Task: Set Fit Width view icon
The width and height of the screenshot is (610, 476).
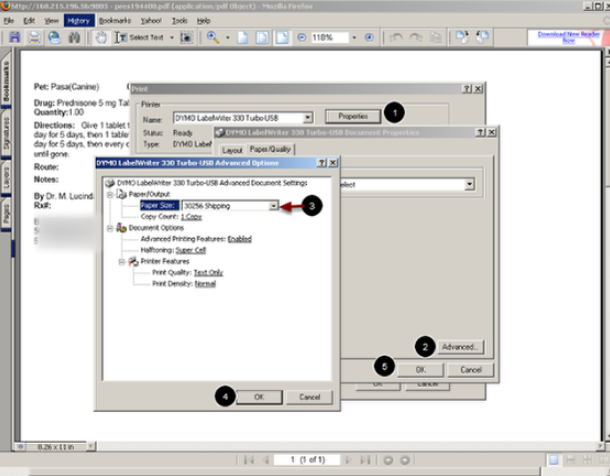Action: (x=282, y=37)
